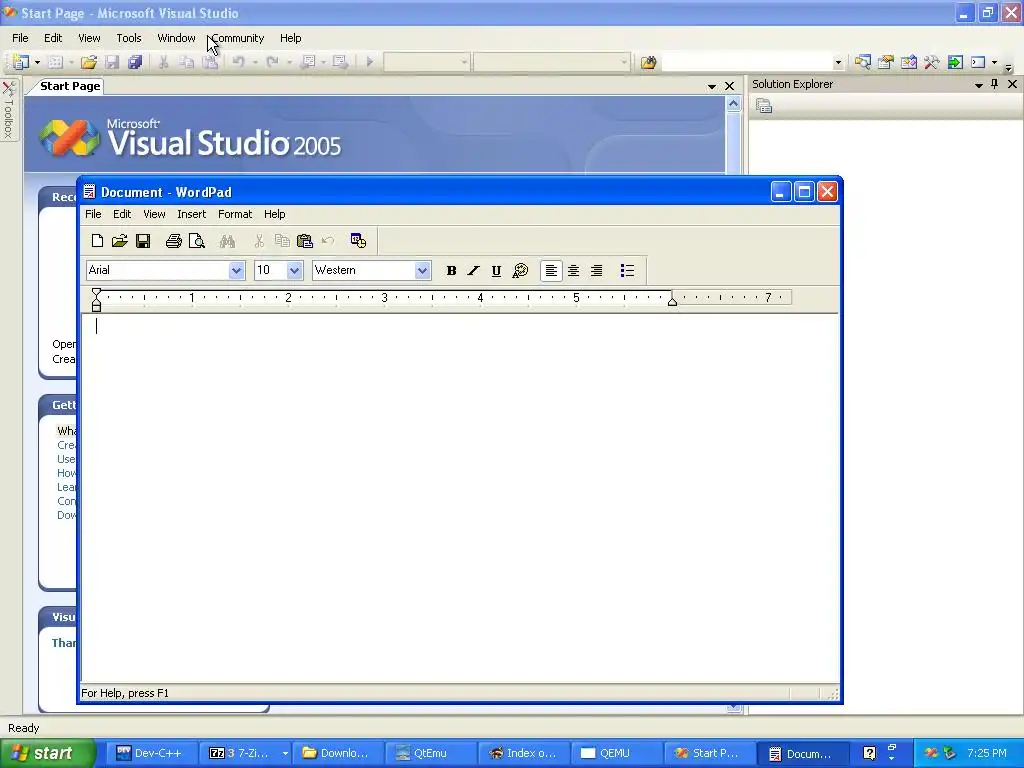This screenshot has width=1024, height=768.
Task: Click the Start Page toolbar icon
Action: click(955, 62)
